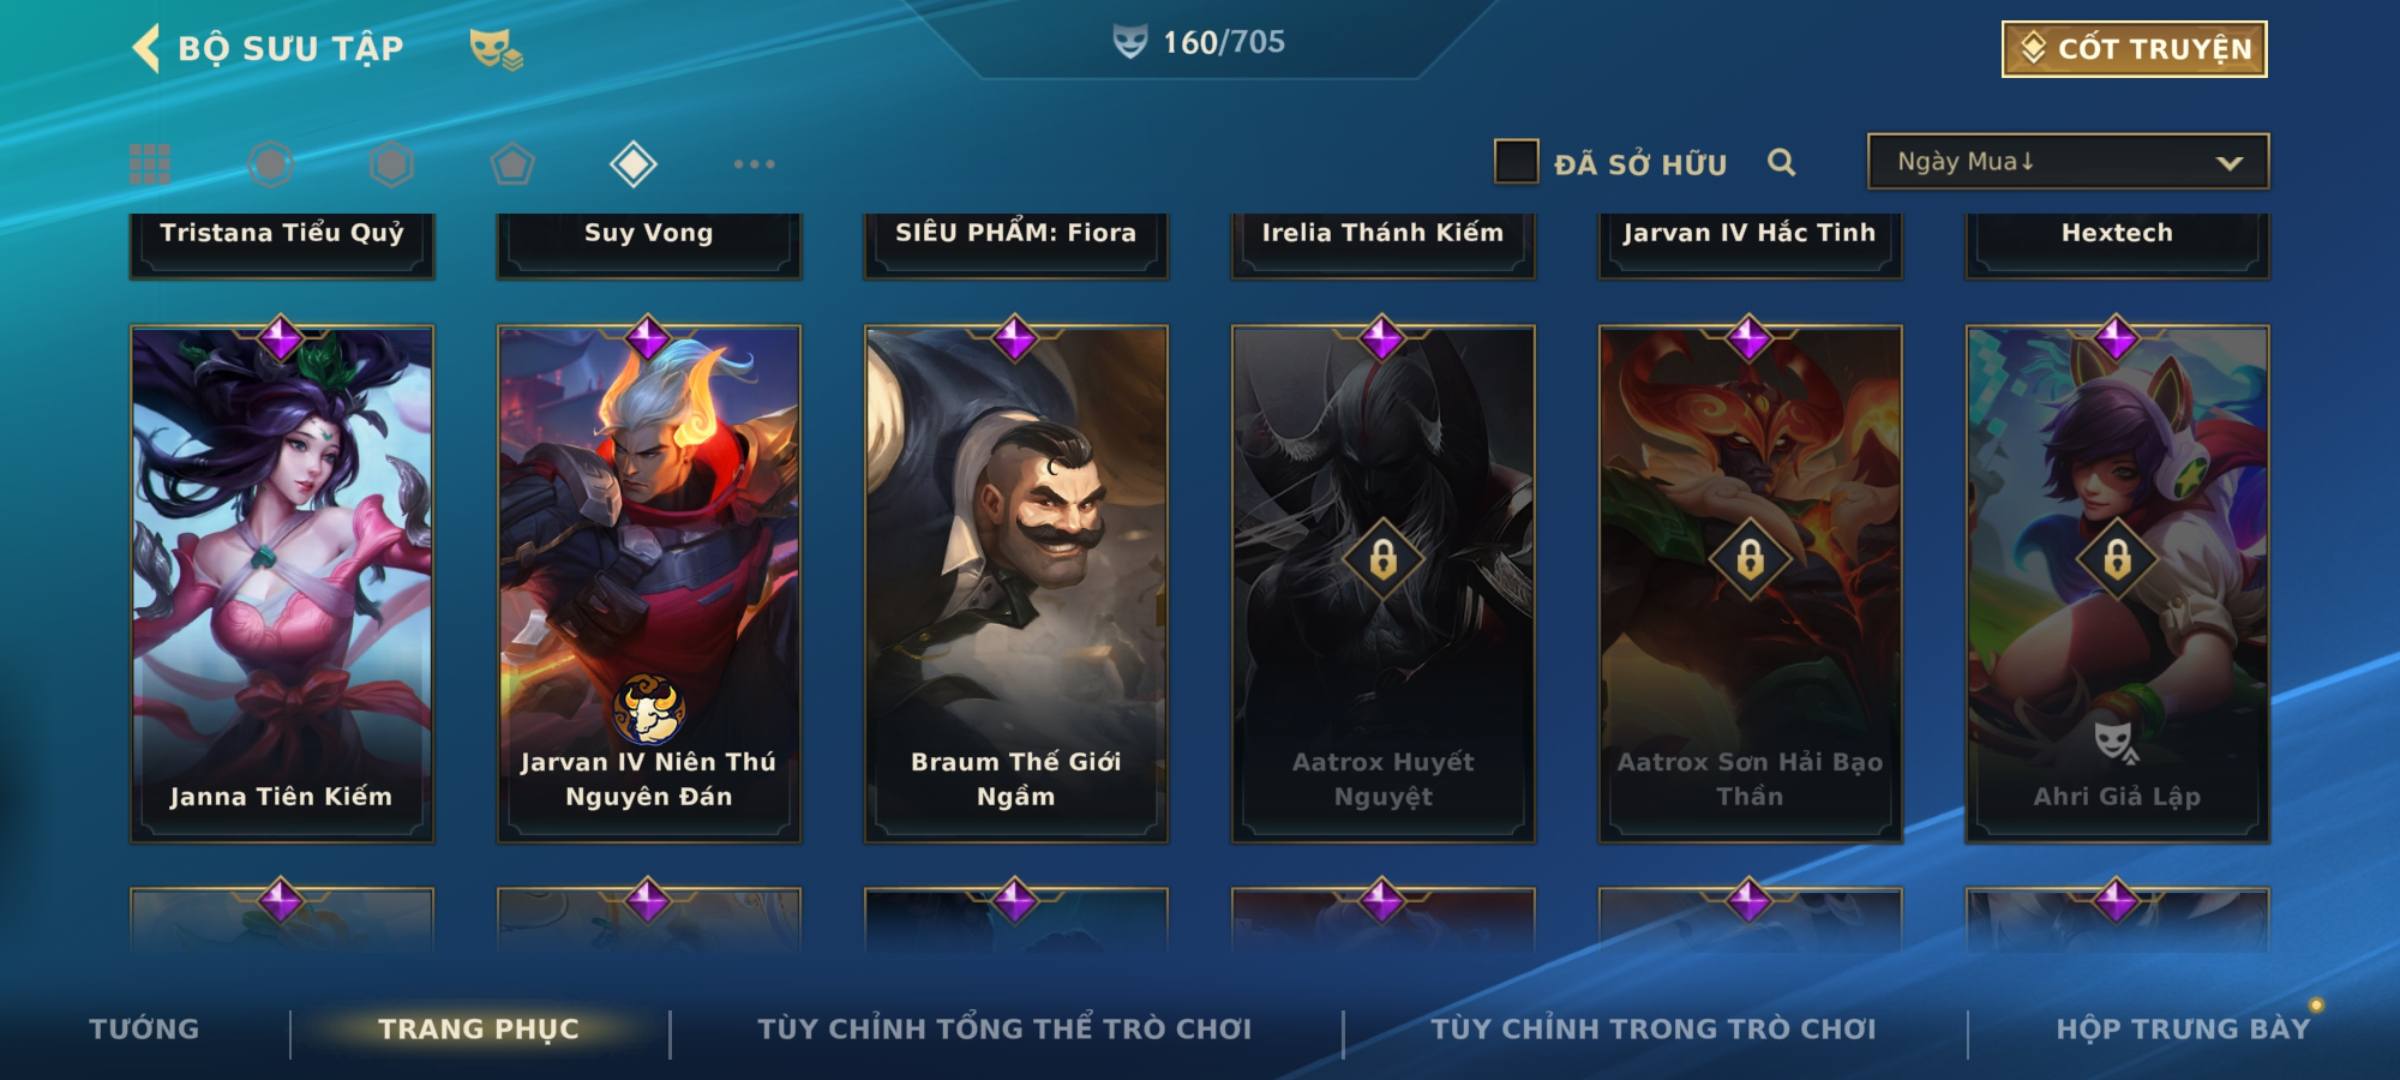Select the all-rarities grid filter icon
Image resolution: width=2400 pixels, height=1080 pixels.
point(150,164)
